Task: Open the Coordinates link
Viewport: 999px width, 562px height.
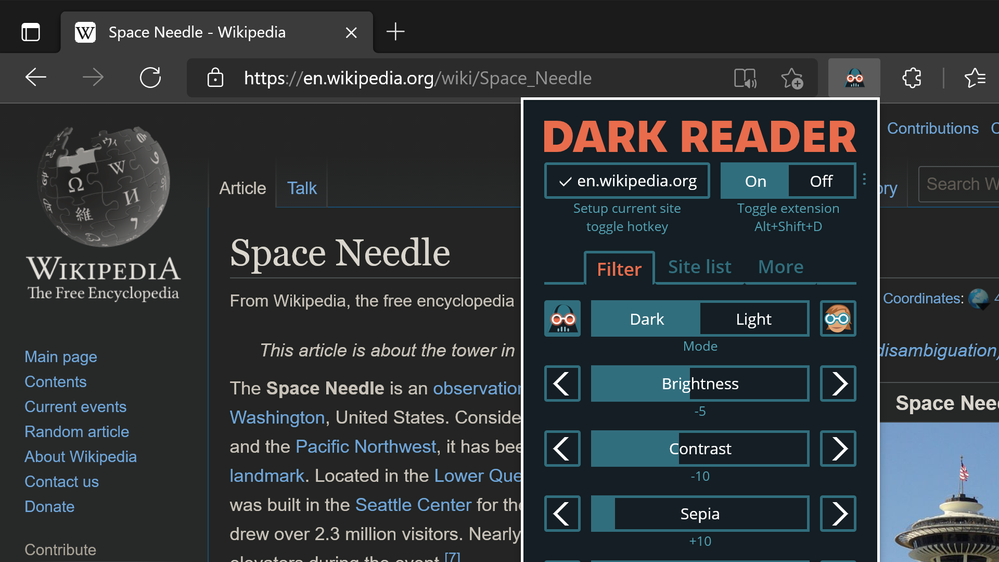Action: [922, 298]
